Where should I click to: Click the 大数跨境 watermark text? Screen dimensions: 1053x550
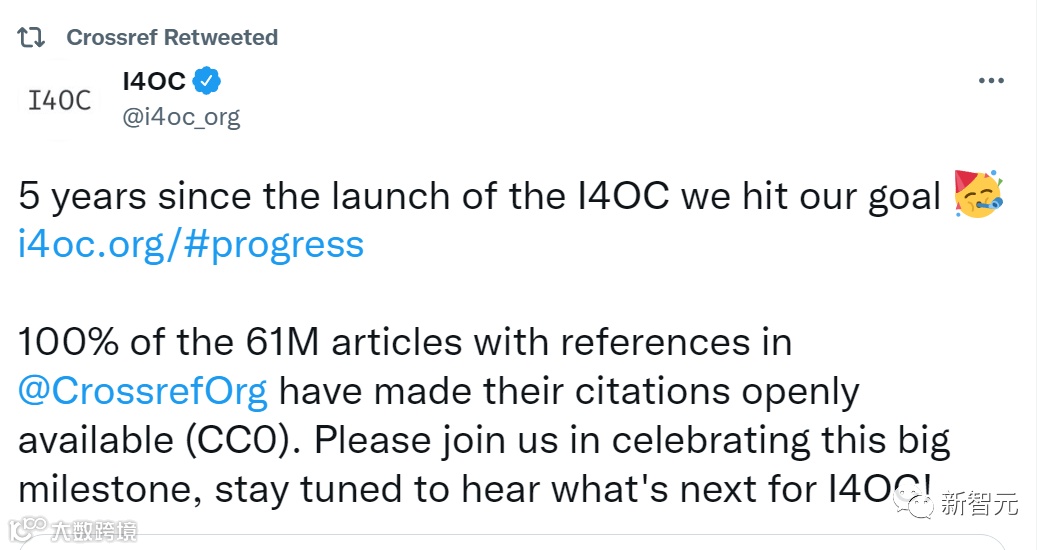[96, 530]
